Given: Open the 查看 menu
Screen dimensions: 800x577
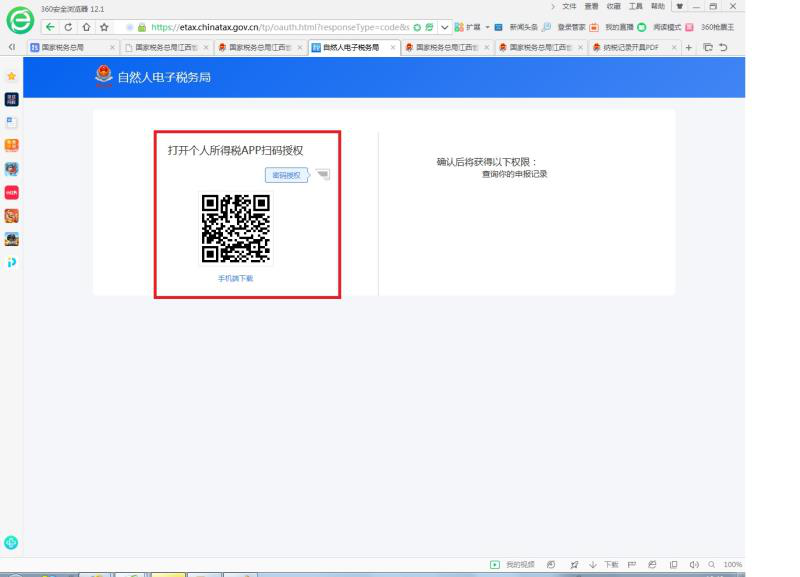Looking at the screenshot, I should click(591, 6).
